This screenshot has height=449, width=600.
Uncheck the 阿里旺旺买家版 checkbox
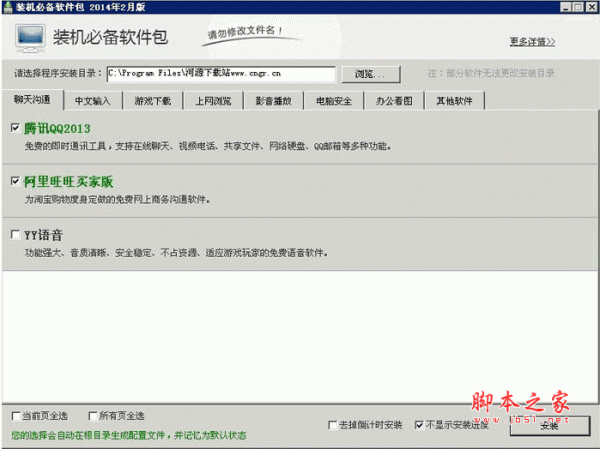15,181
